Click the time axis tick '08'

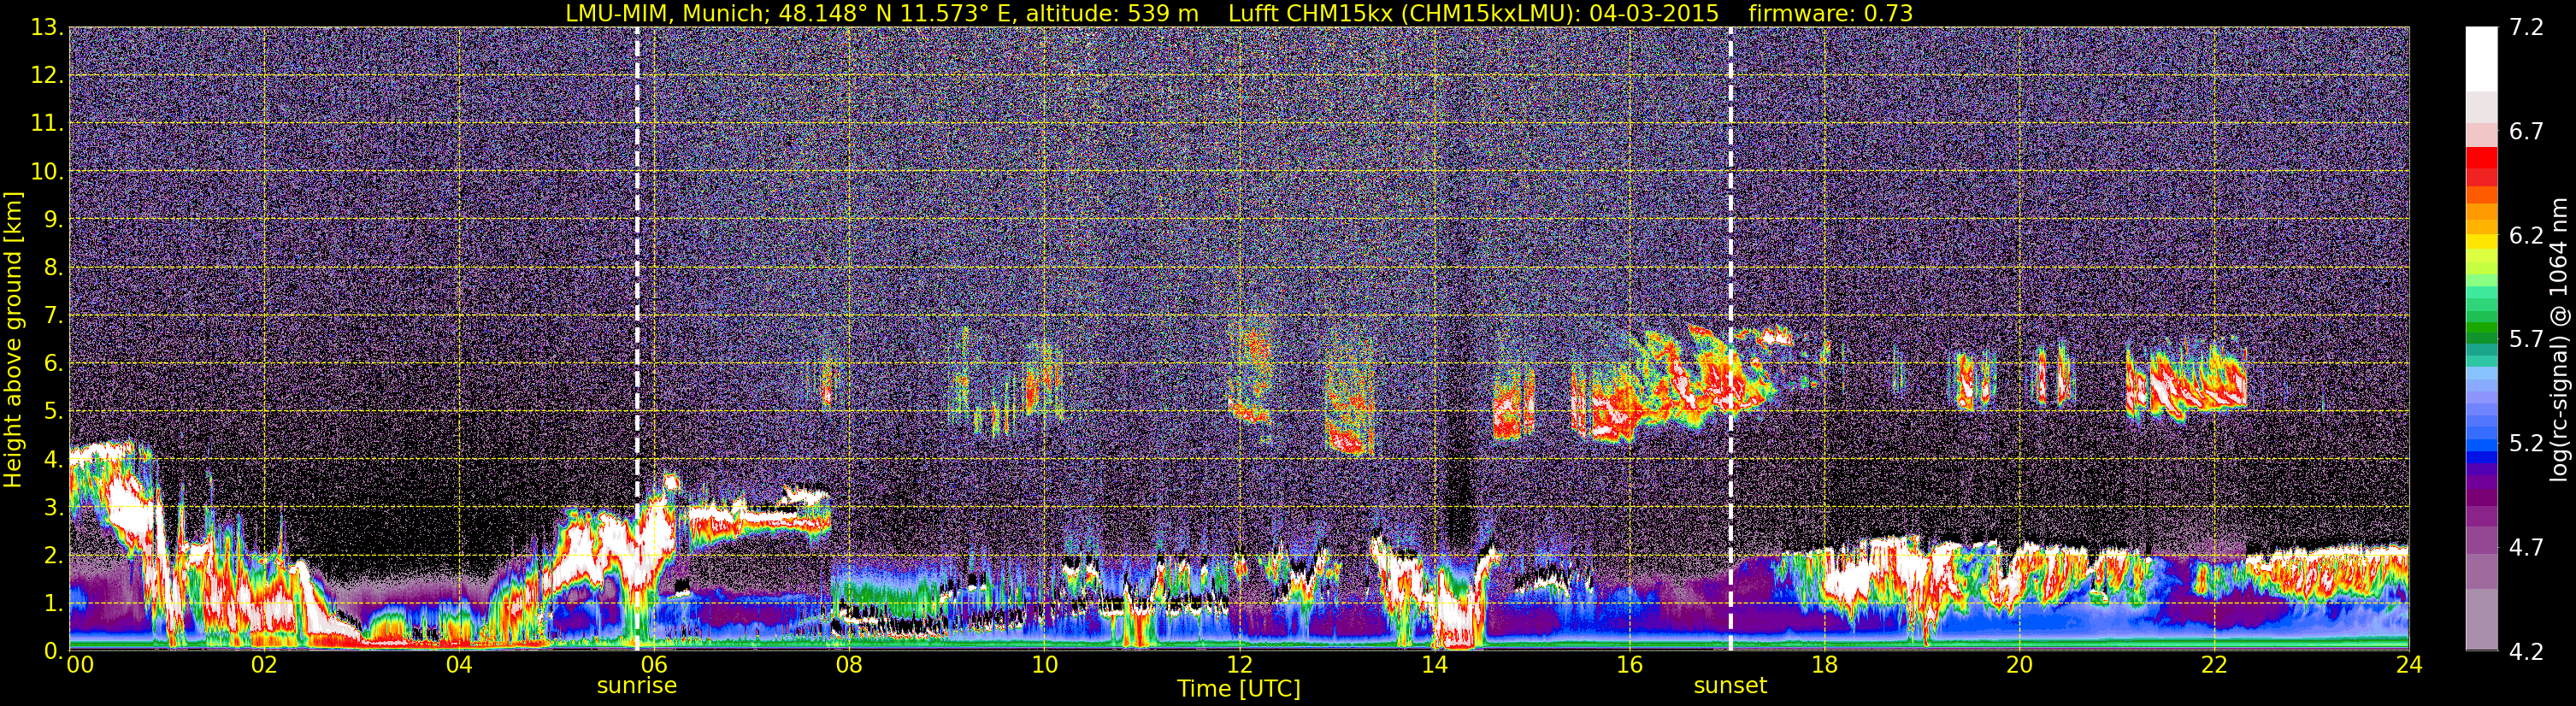point(849,666)
